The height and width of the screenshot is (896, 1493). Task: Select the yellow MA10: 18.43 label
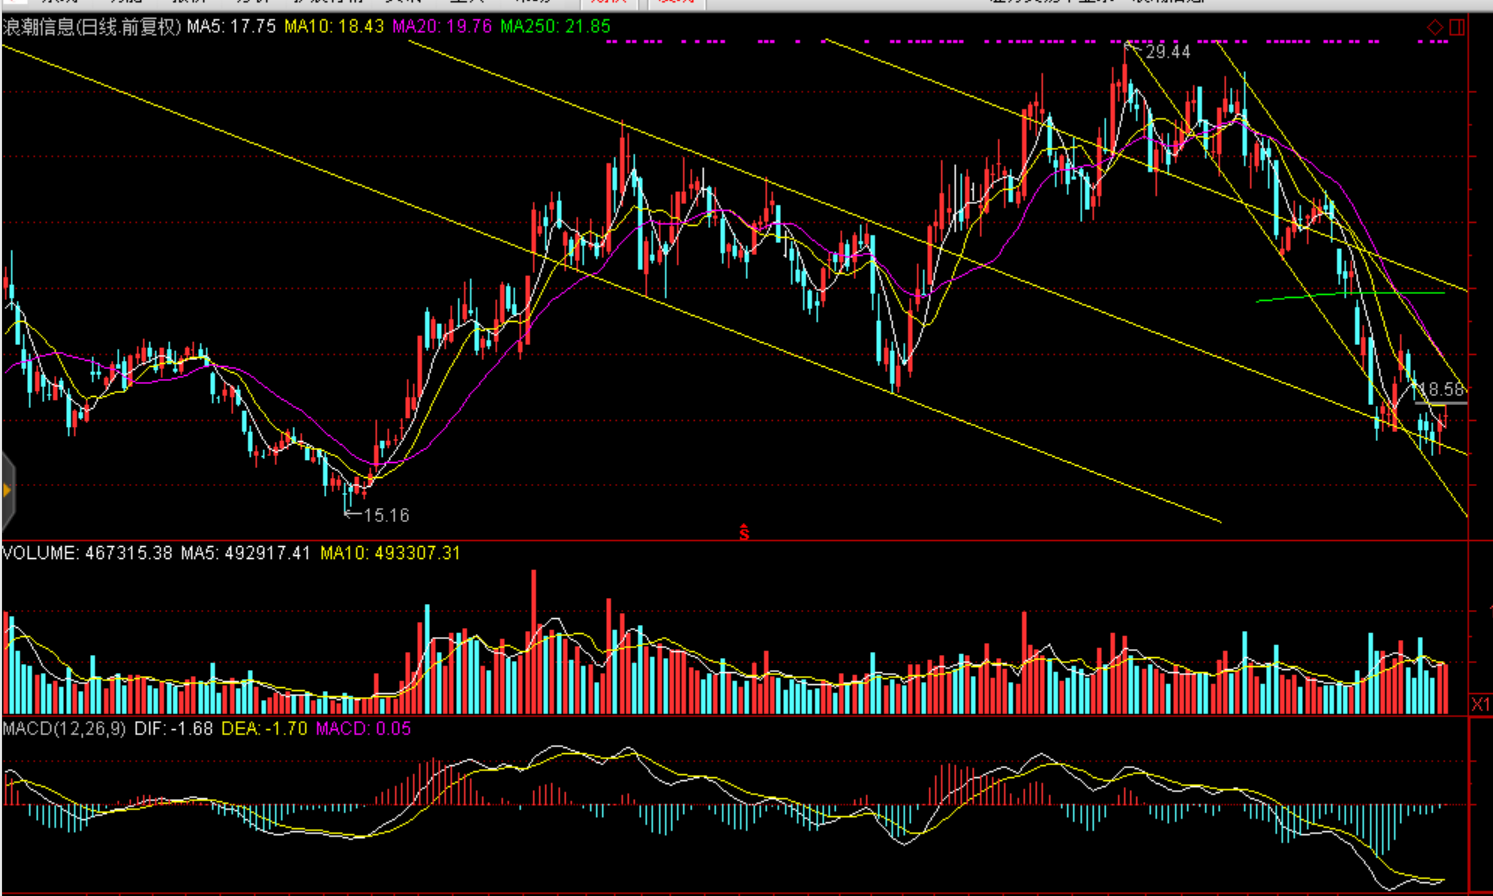[x=334, y=27]
